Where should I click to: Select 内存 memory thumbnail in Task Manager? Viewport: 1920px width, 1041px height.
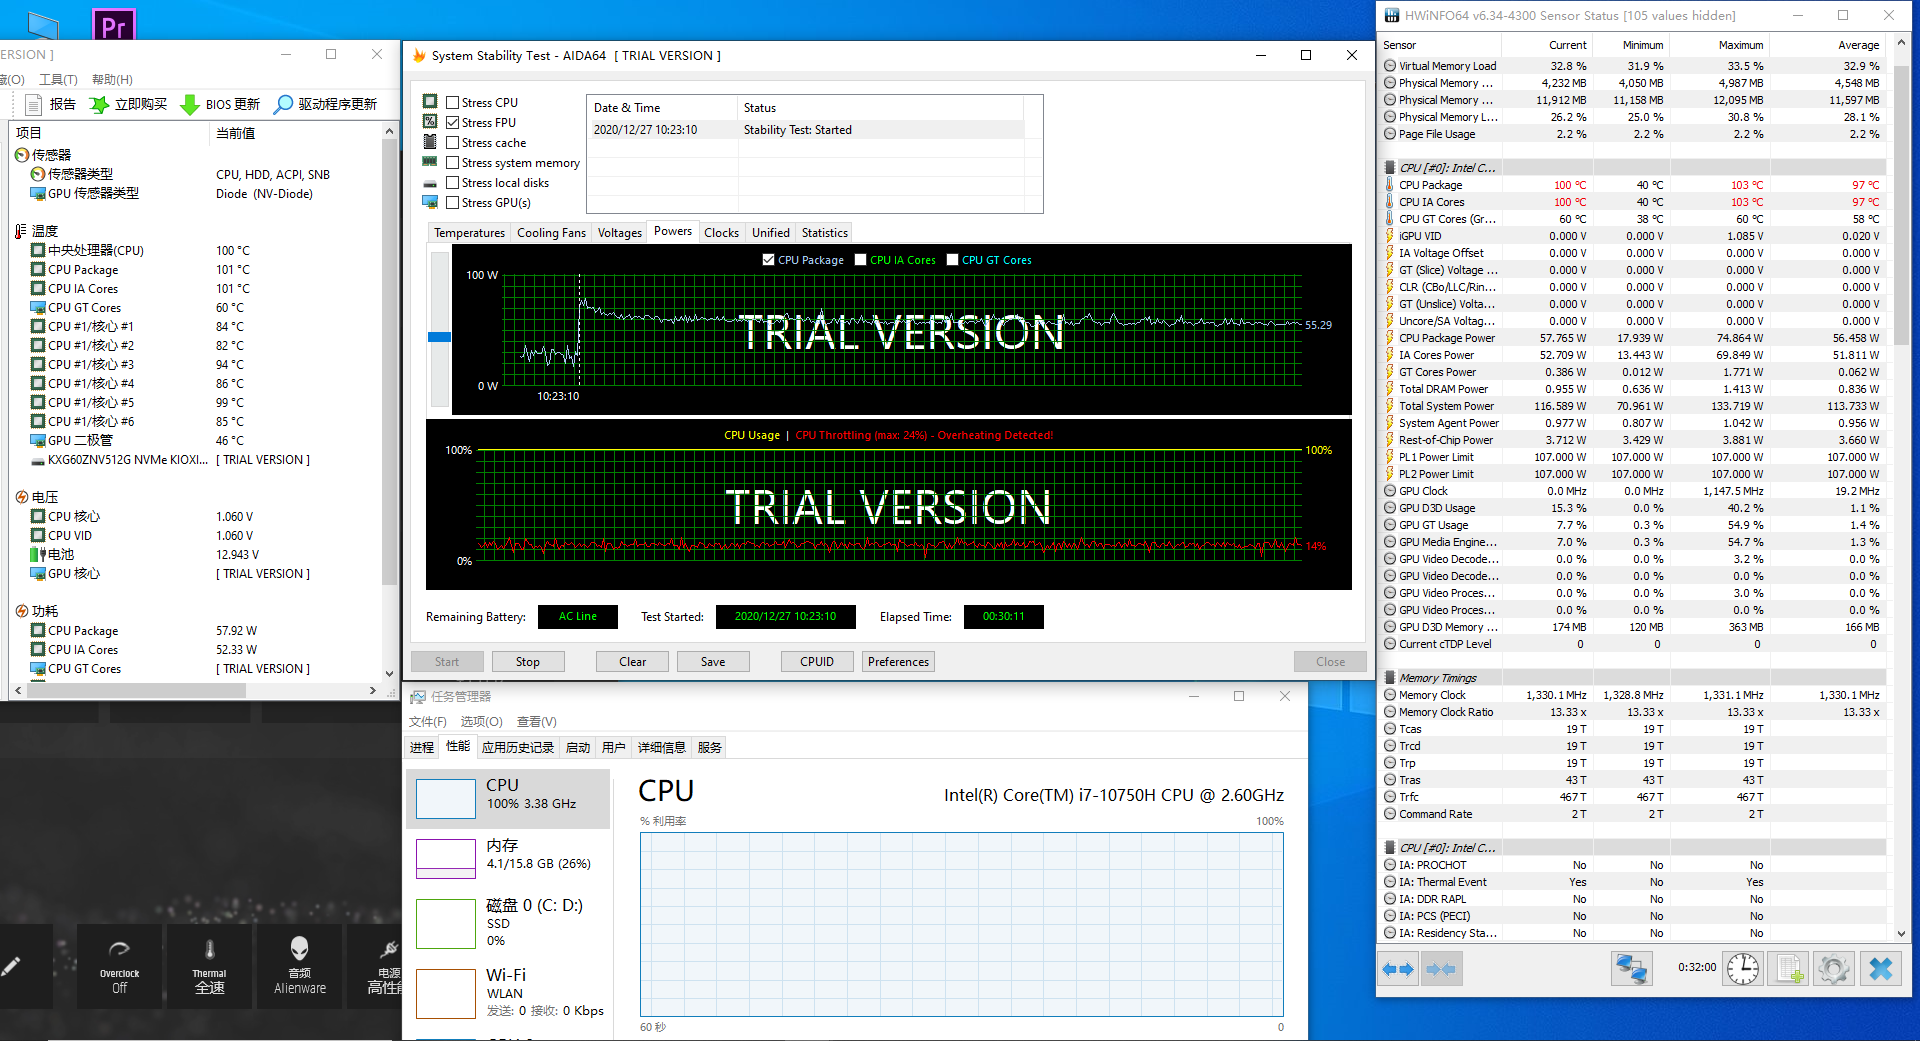click(446, 859)
